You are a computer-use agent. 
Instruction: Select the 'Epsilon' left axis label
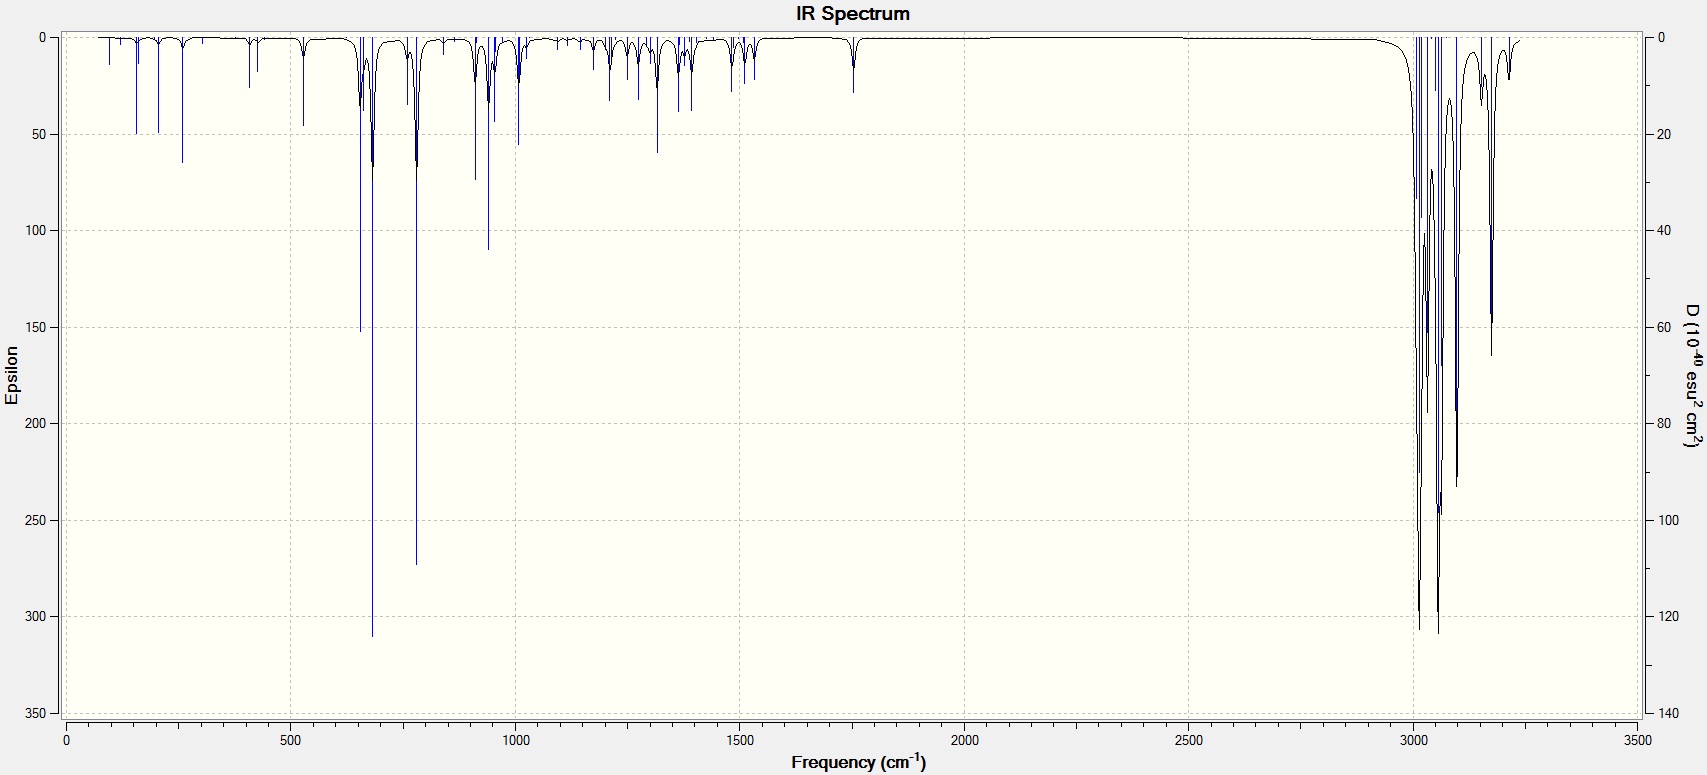coord(12,375)
